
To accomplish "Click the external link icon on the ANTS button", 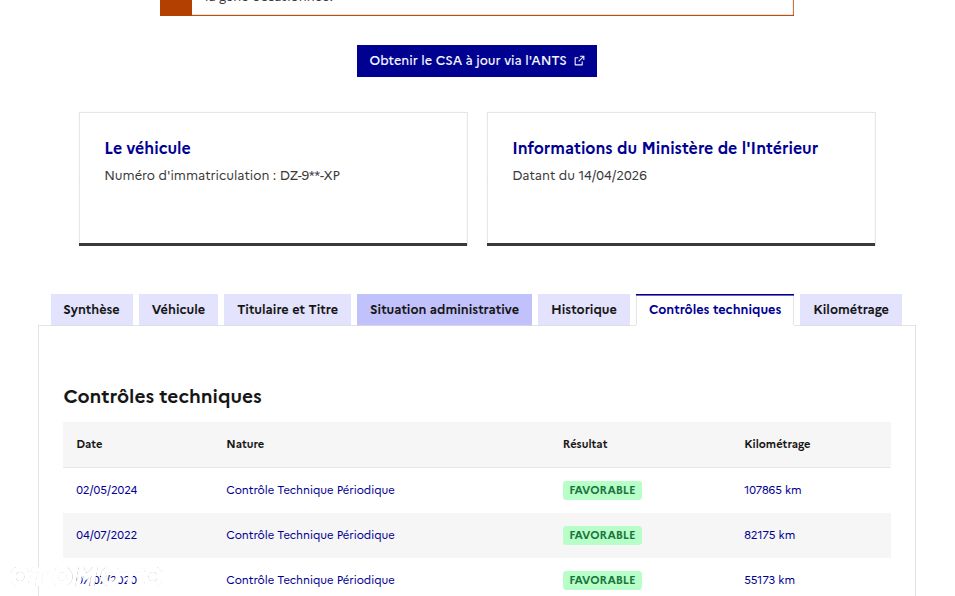I will click(579, 61).
